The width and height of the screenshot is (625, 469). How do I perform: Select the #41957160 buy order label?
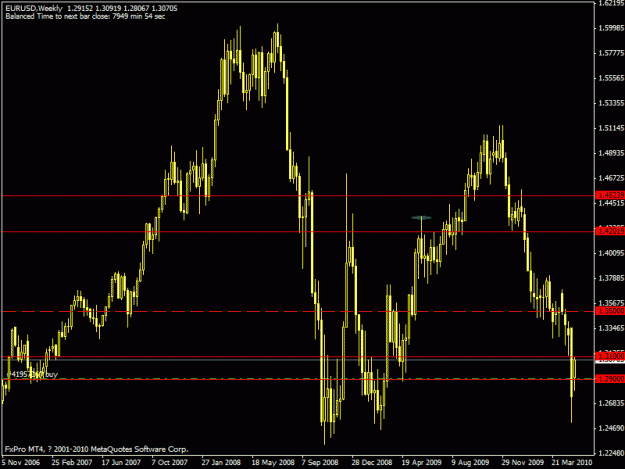pyautogui.click(x=33, y=374)
